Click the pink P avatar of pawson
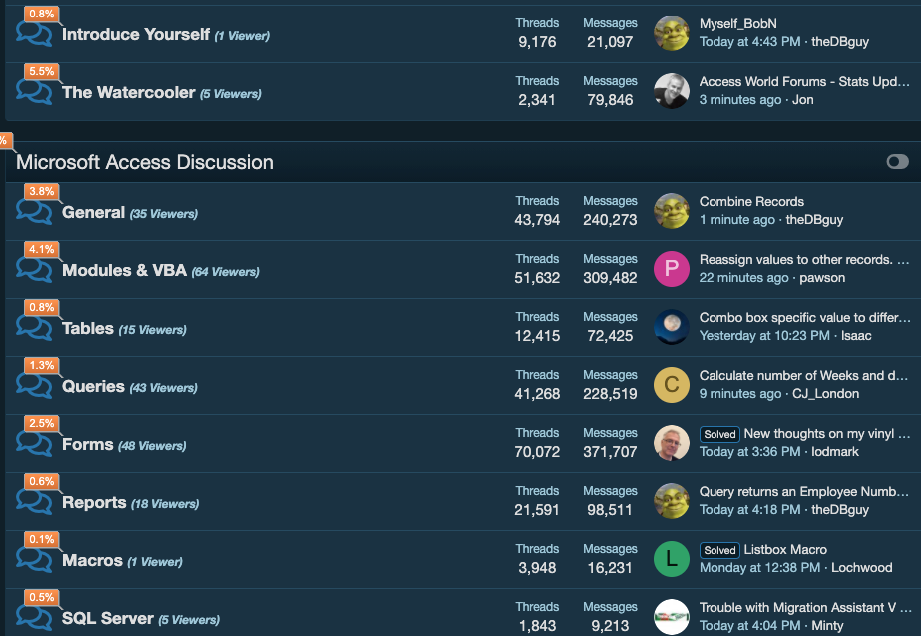921x636 pixels. tap(672, 269)
